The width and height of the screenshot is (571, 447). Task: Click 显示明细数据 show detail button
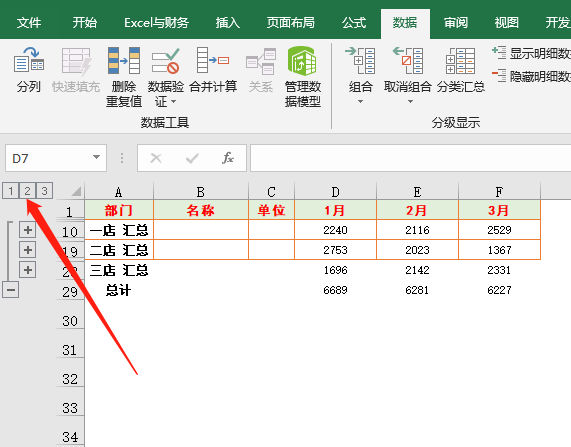click(x=532, y=54)
